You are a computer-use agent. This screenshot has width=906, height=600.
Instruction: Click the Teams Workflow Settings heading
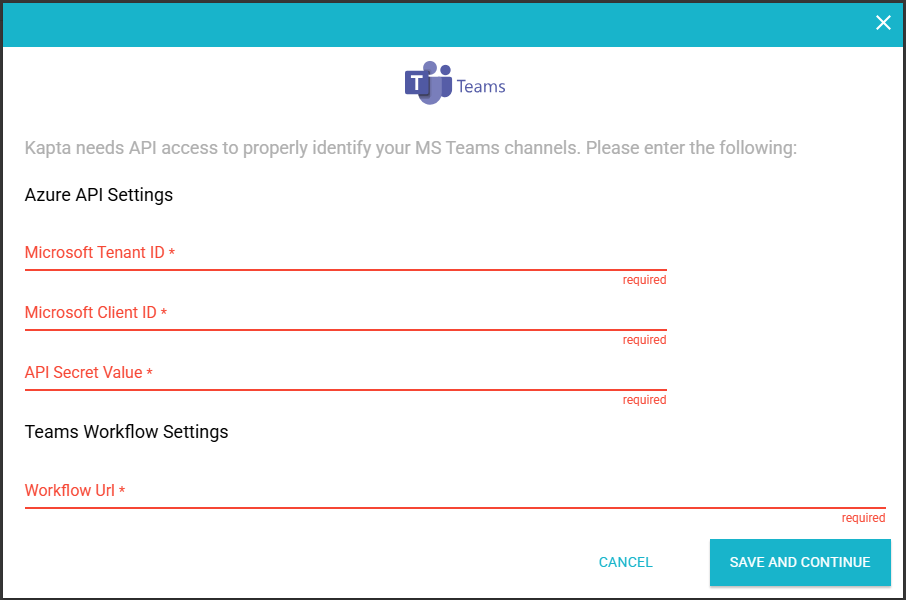[x=127, y=432]
